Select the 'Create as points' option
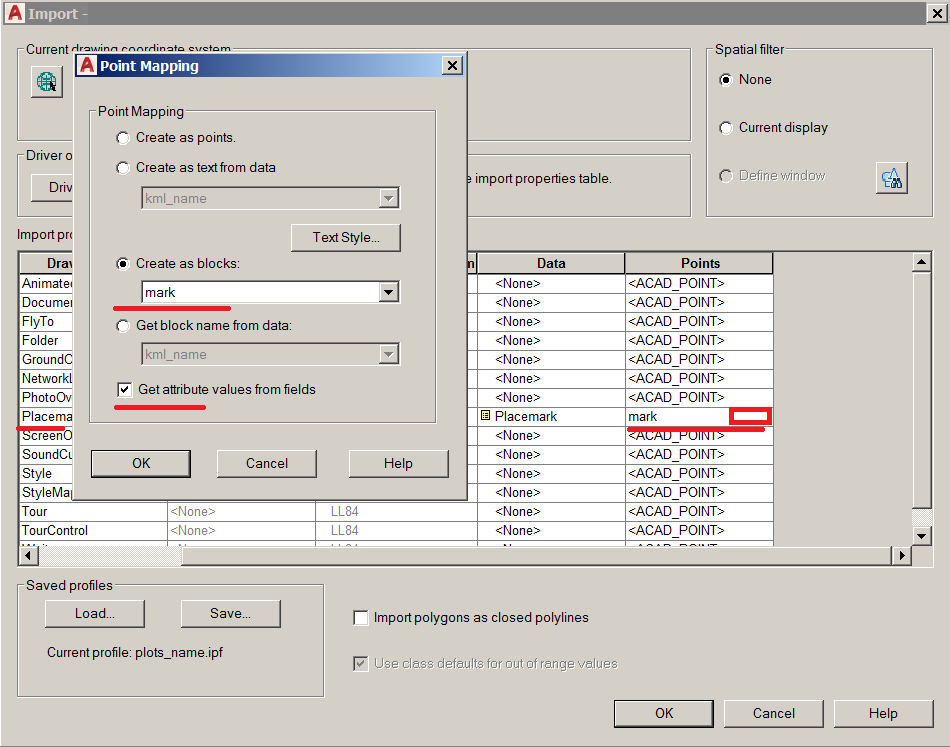Viewport: 950px width, 747px height. (x=122, y=138)
